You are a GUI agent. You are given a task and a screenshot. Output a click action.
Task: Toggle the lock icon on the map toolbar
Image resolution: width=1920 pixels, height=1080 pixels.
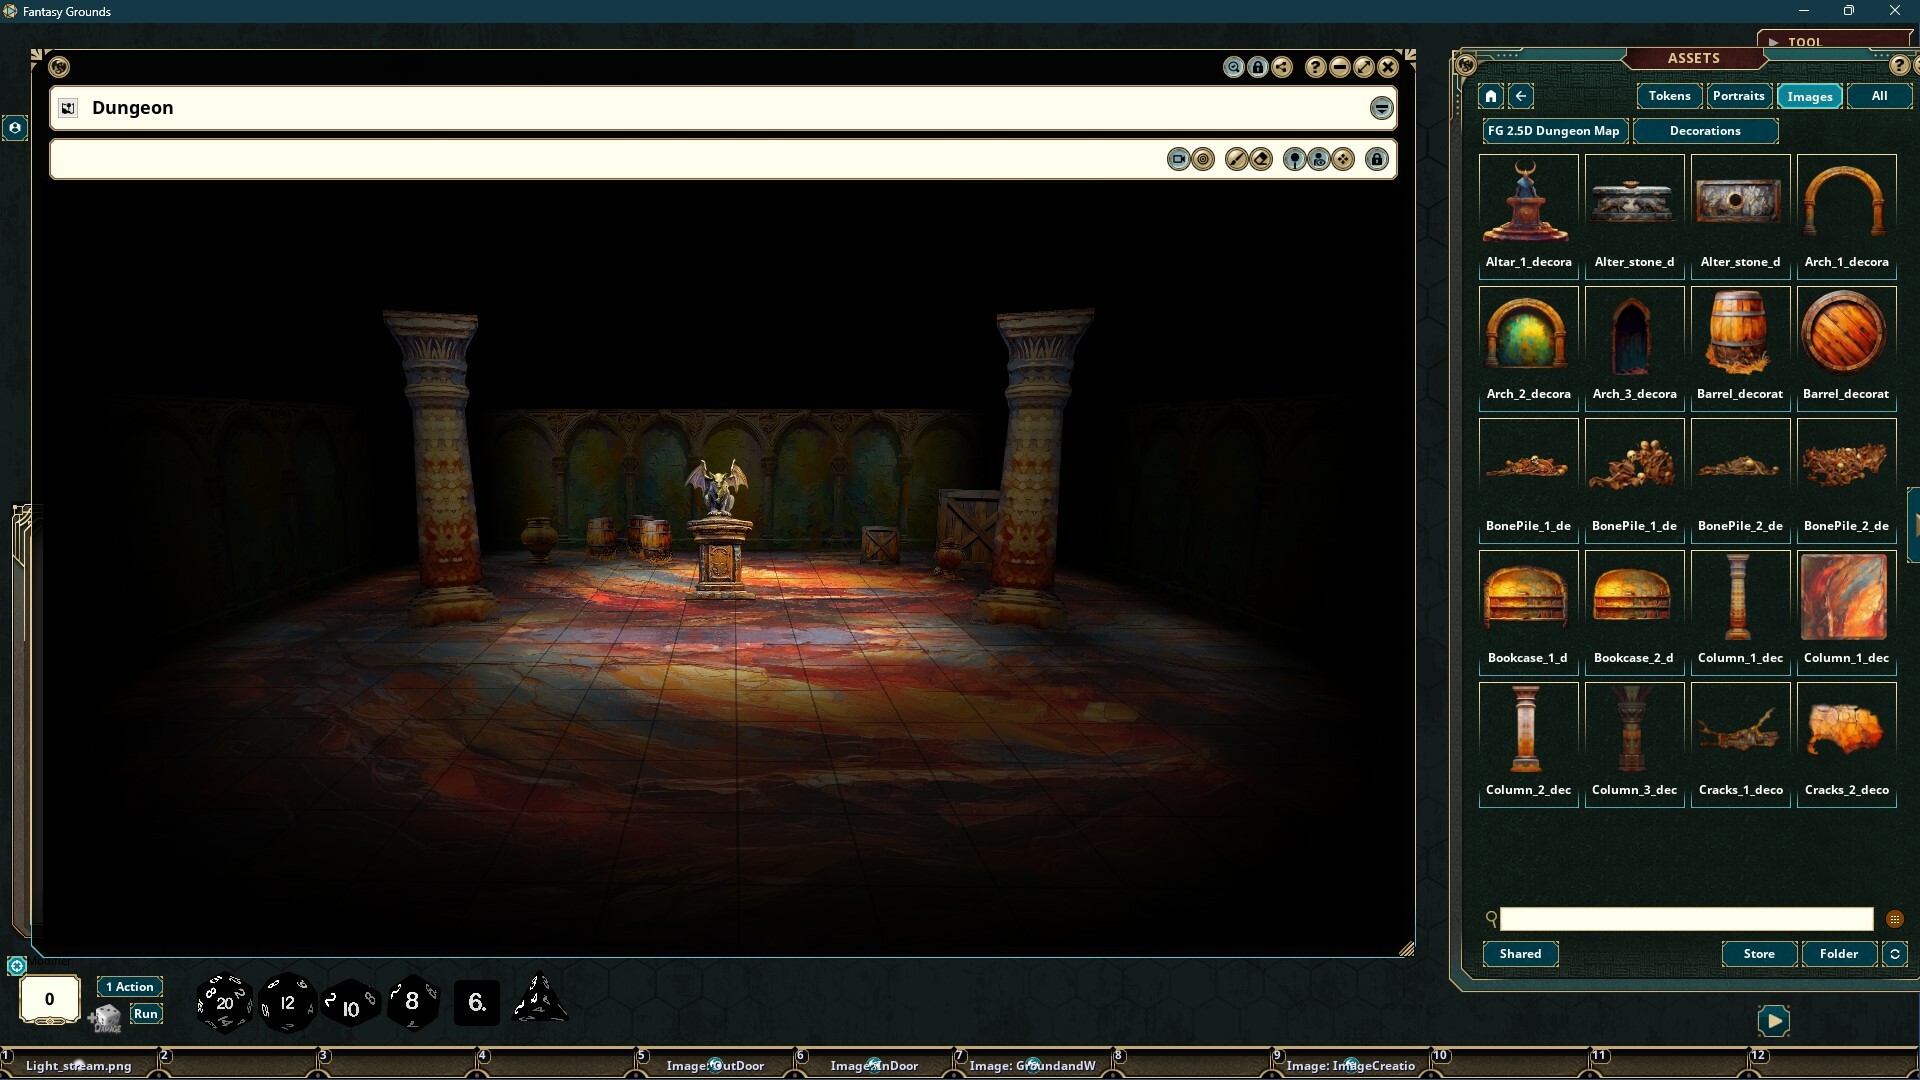[x=1377, y=158]
